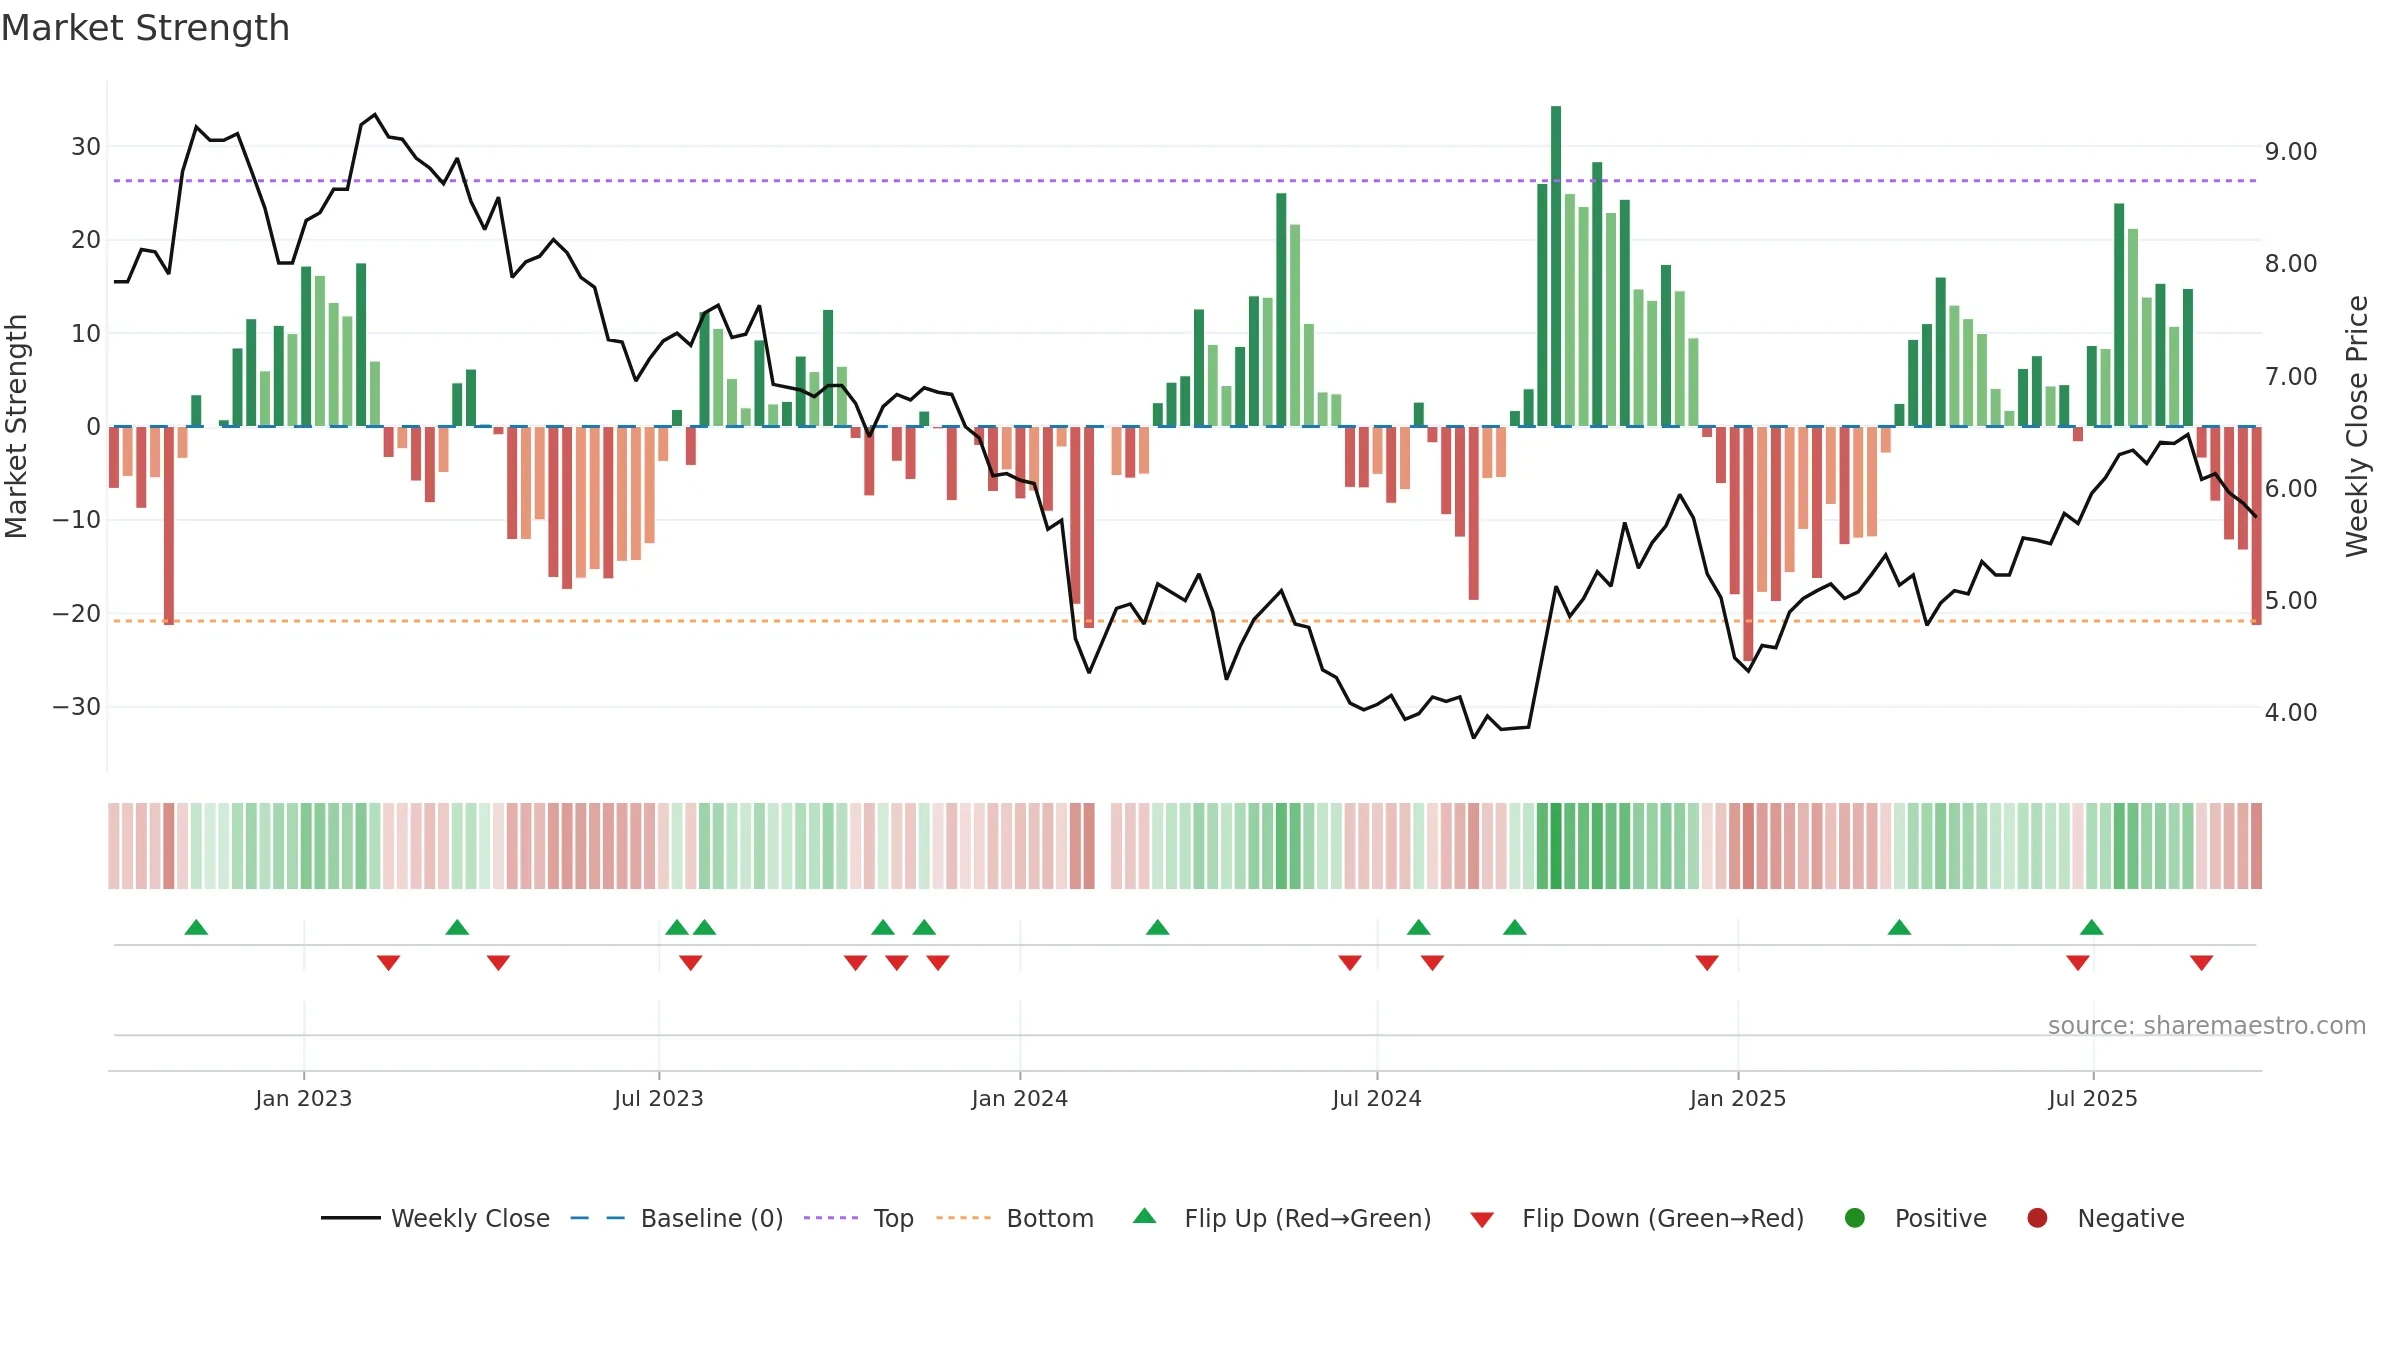The width and height of the screenshot is (2400, 1350).
Task: Click the black Weekly Close line legend sample
Action: coord(350,1218)
